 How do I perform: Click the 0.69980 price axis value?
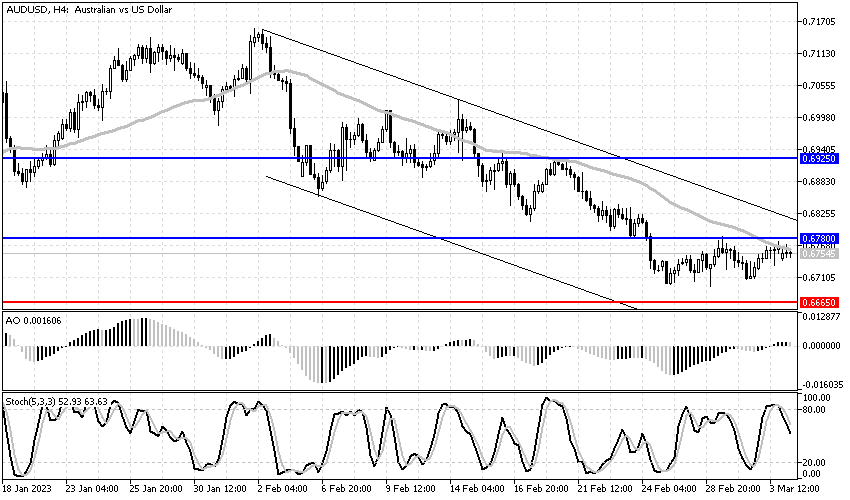[x=821, y=118]
